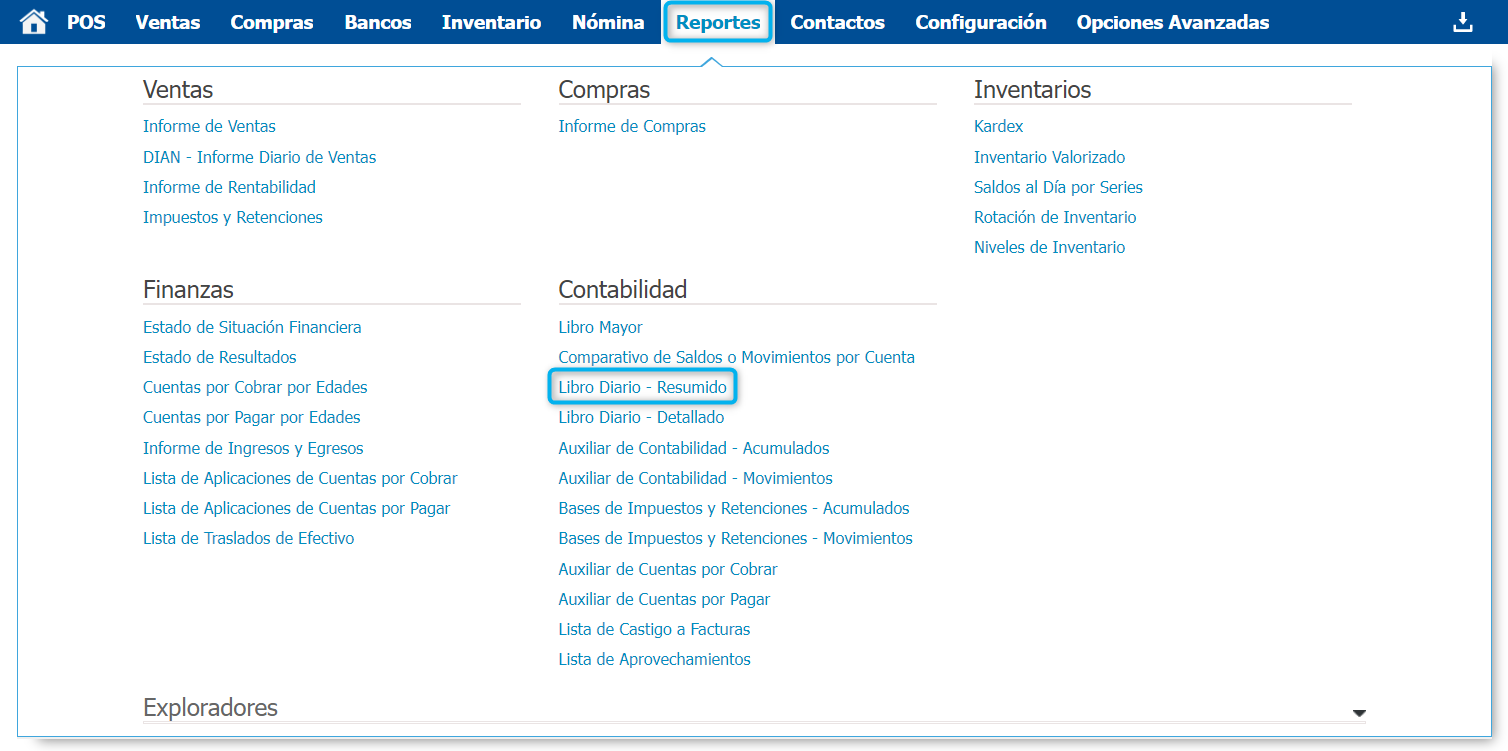1508x751 pixels.
Task: Open Estado de Situación Financiera report
Action: (252, 327)
